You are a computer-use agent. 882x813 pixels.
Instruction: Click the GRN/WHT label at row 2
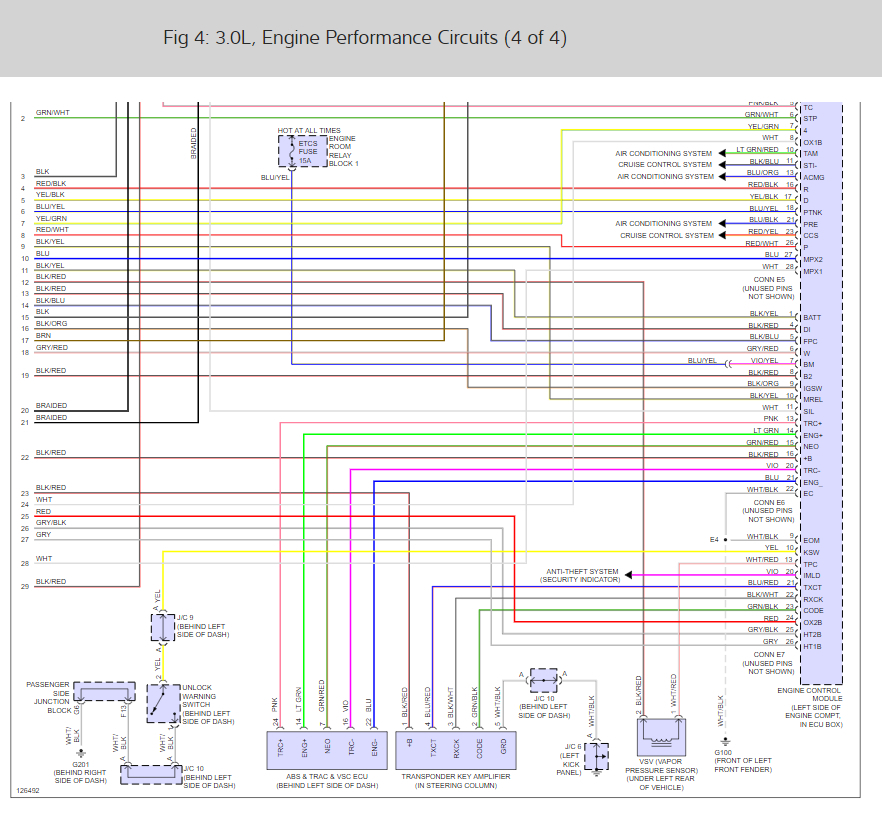click(x=53, y=113)
